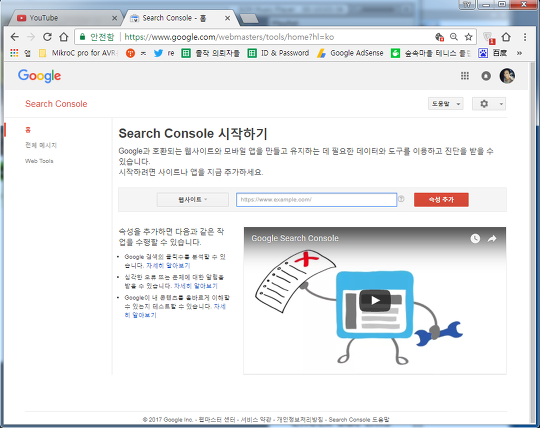Open third 자세히 알아보기 link about content
Viewport: 540px width, 428px height.
[x=141, y=315]
